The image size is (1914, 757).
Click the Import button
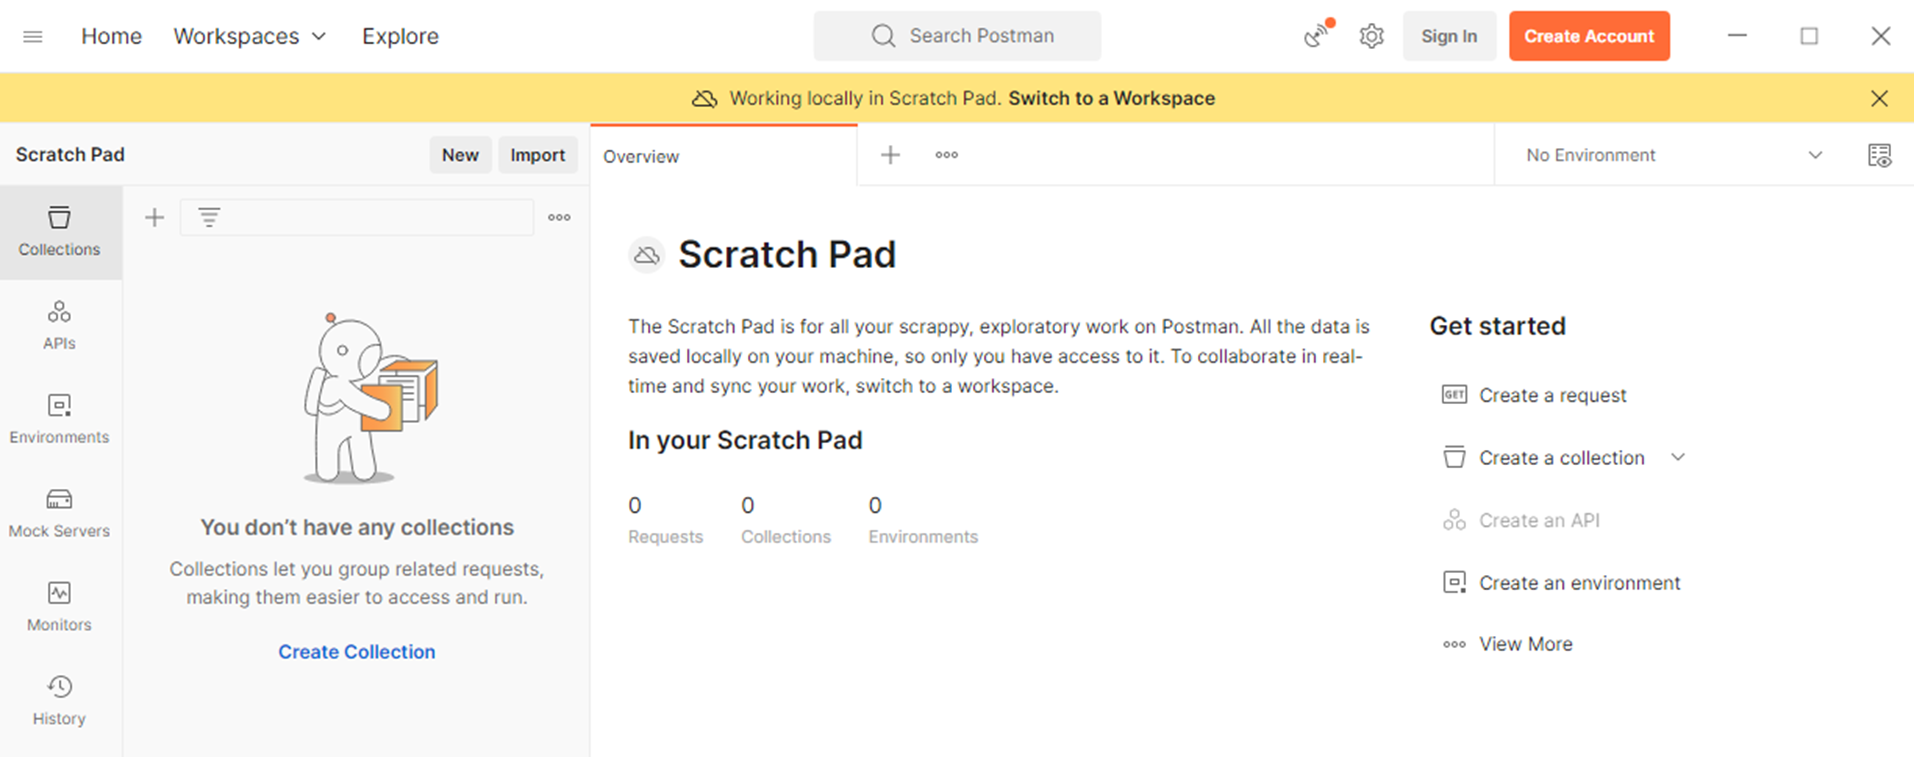[538, 155]
